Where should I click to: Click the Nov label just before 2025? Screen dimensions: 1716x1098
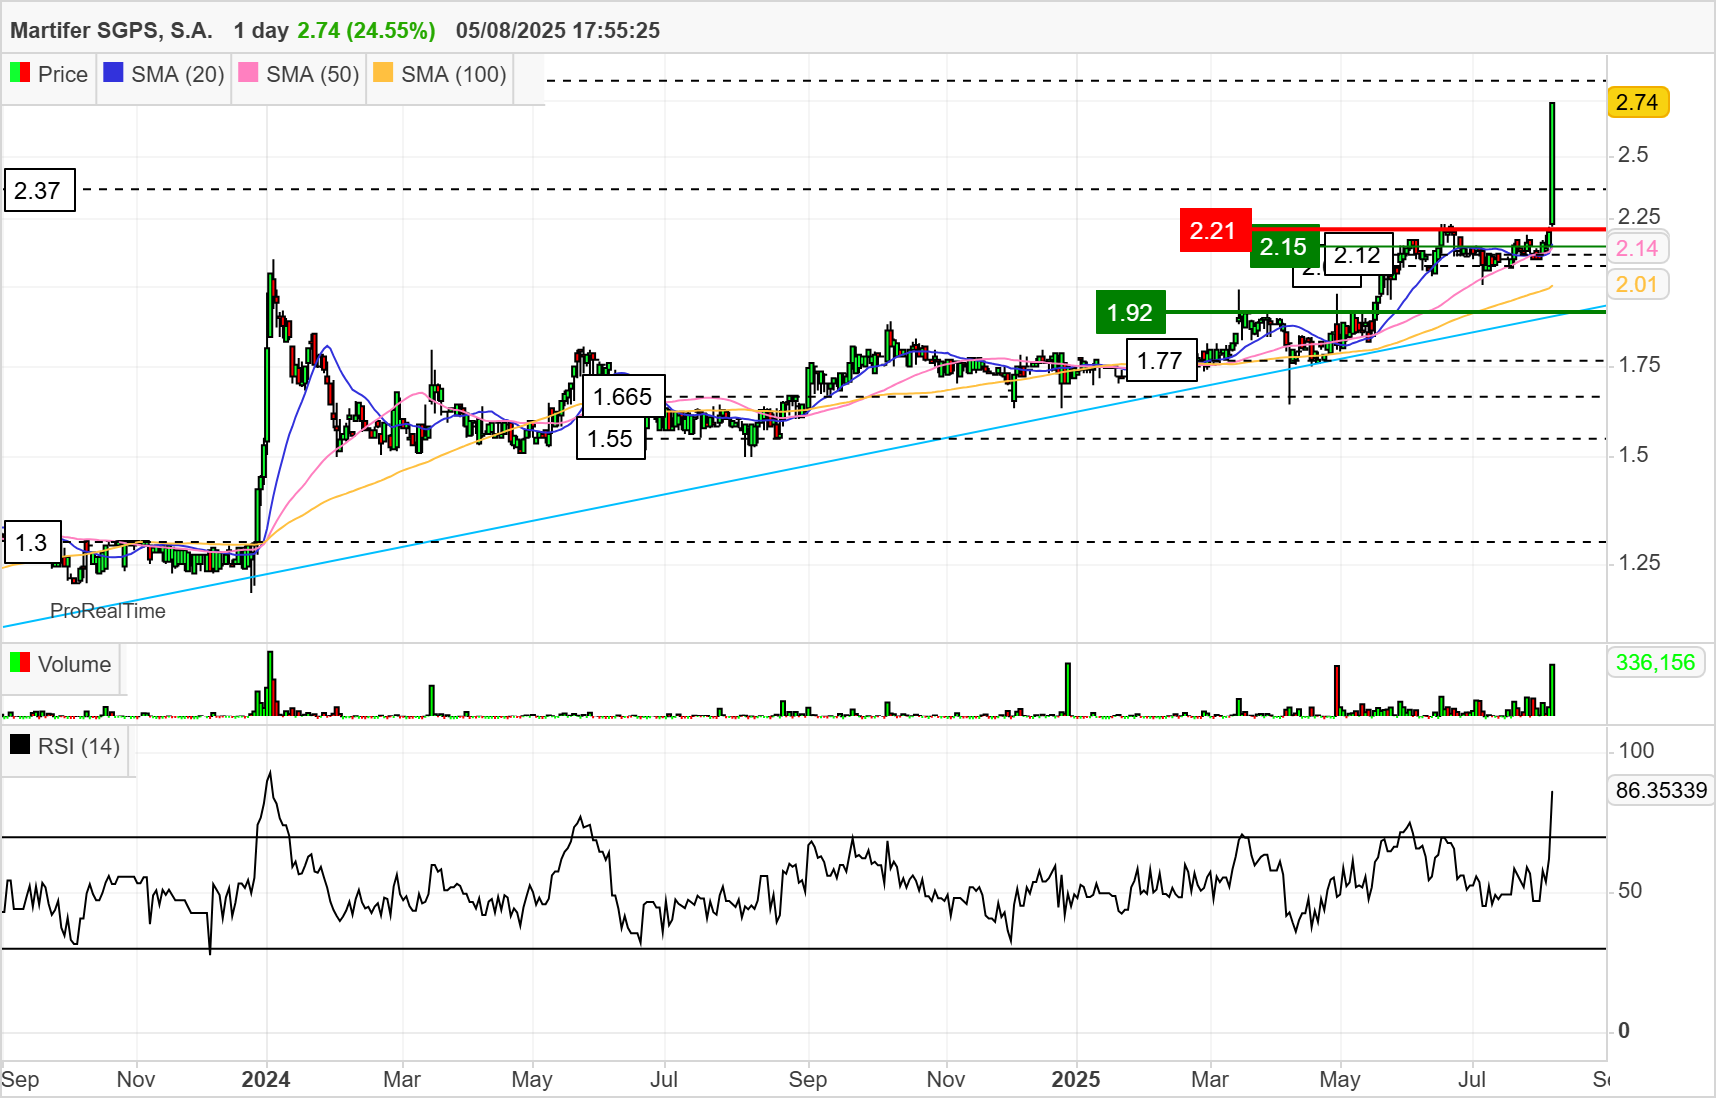[946, 1079]
